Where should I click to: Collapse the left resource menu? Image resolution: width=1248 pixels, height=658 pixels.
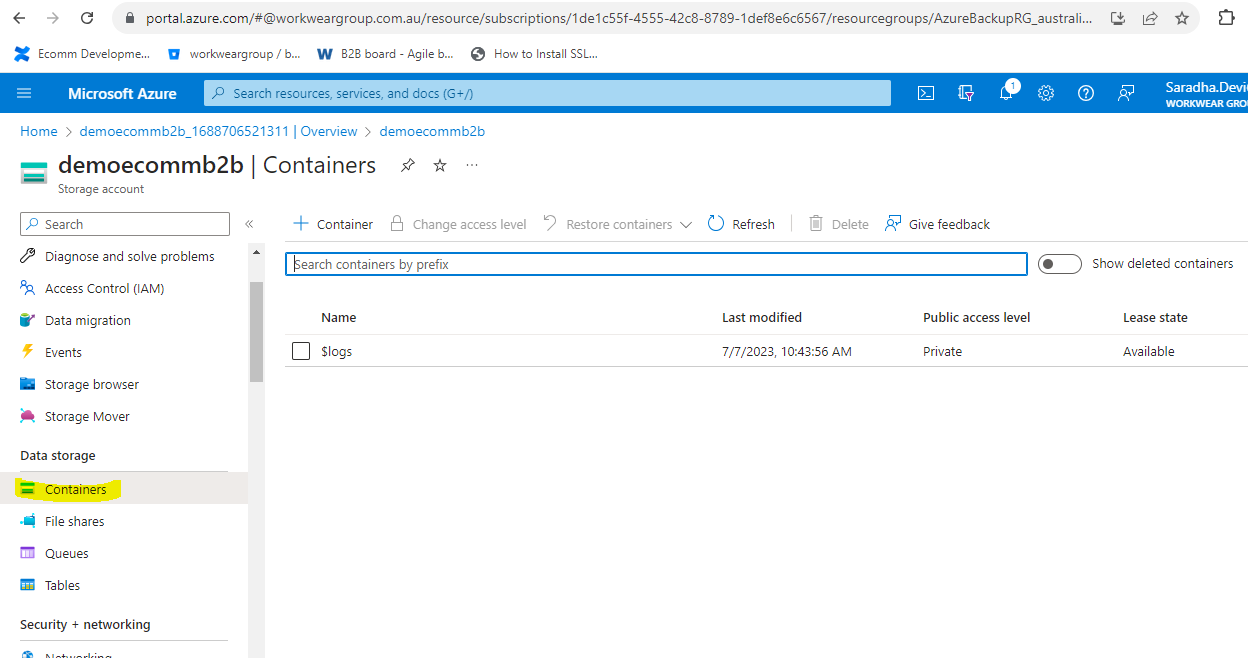click(249, 224)
